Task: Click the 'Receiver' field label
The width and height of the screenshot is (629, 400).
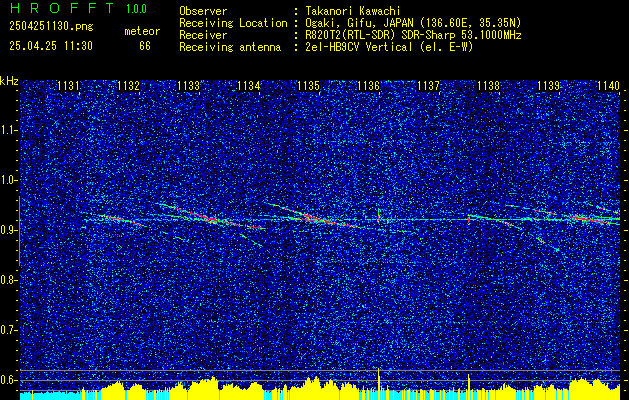Action: point(203,35)
